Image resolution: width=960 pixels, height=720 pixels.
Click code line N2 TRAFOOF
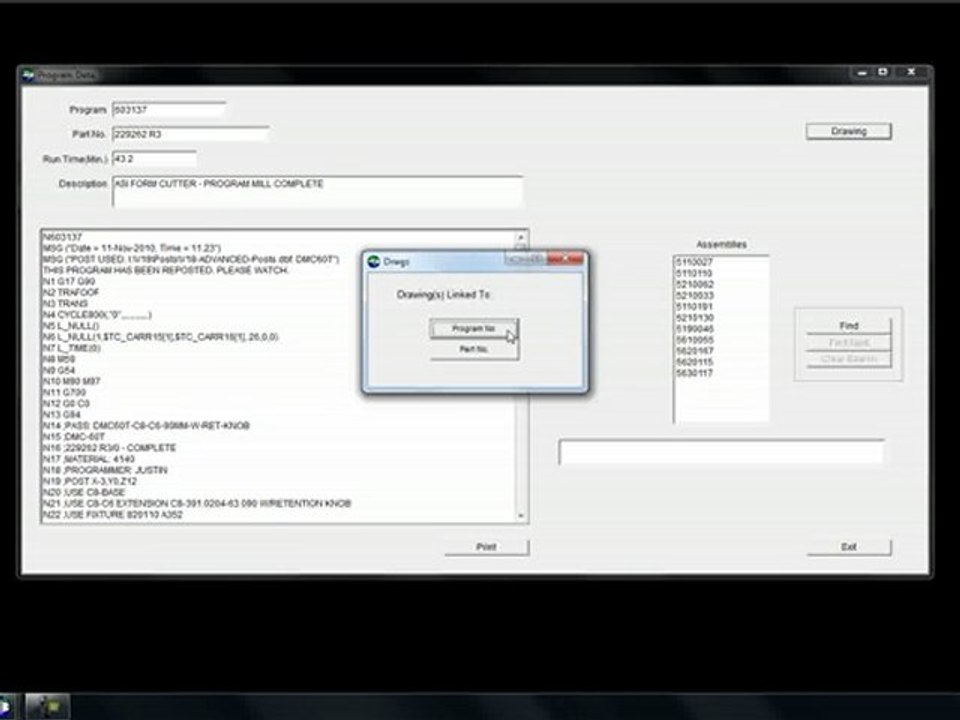(x=70, y=293)
